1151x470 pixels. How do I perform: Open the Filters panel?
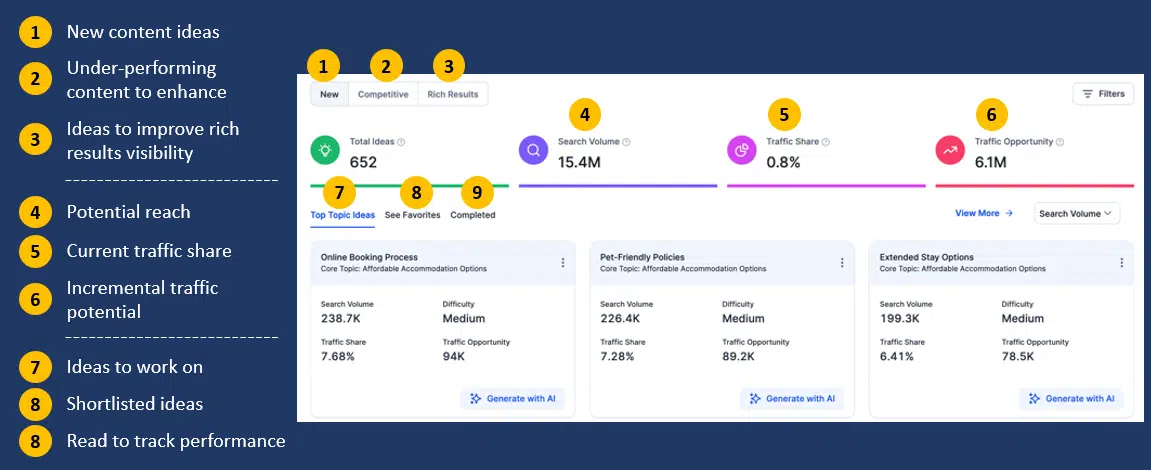pyautogui.click(x=1103, y=94)
